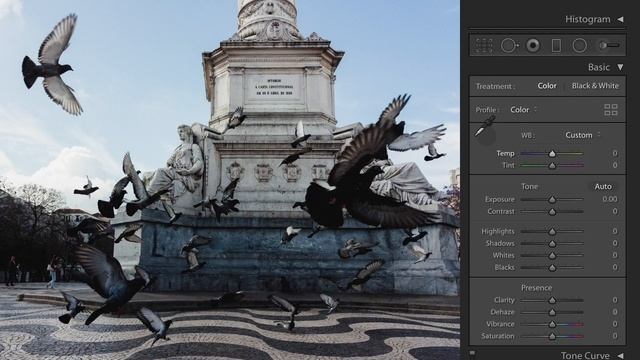Click the Exposure slider handle

pos(552,199)
